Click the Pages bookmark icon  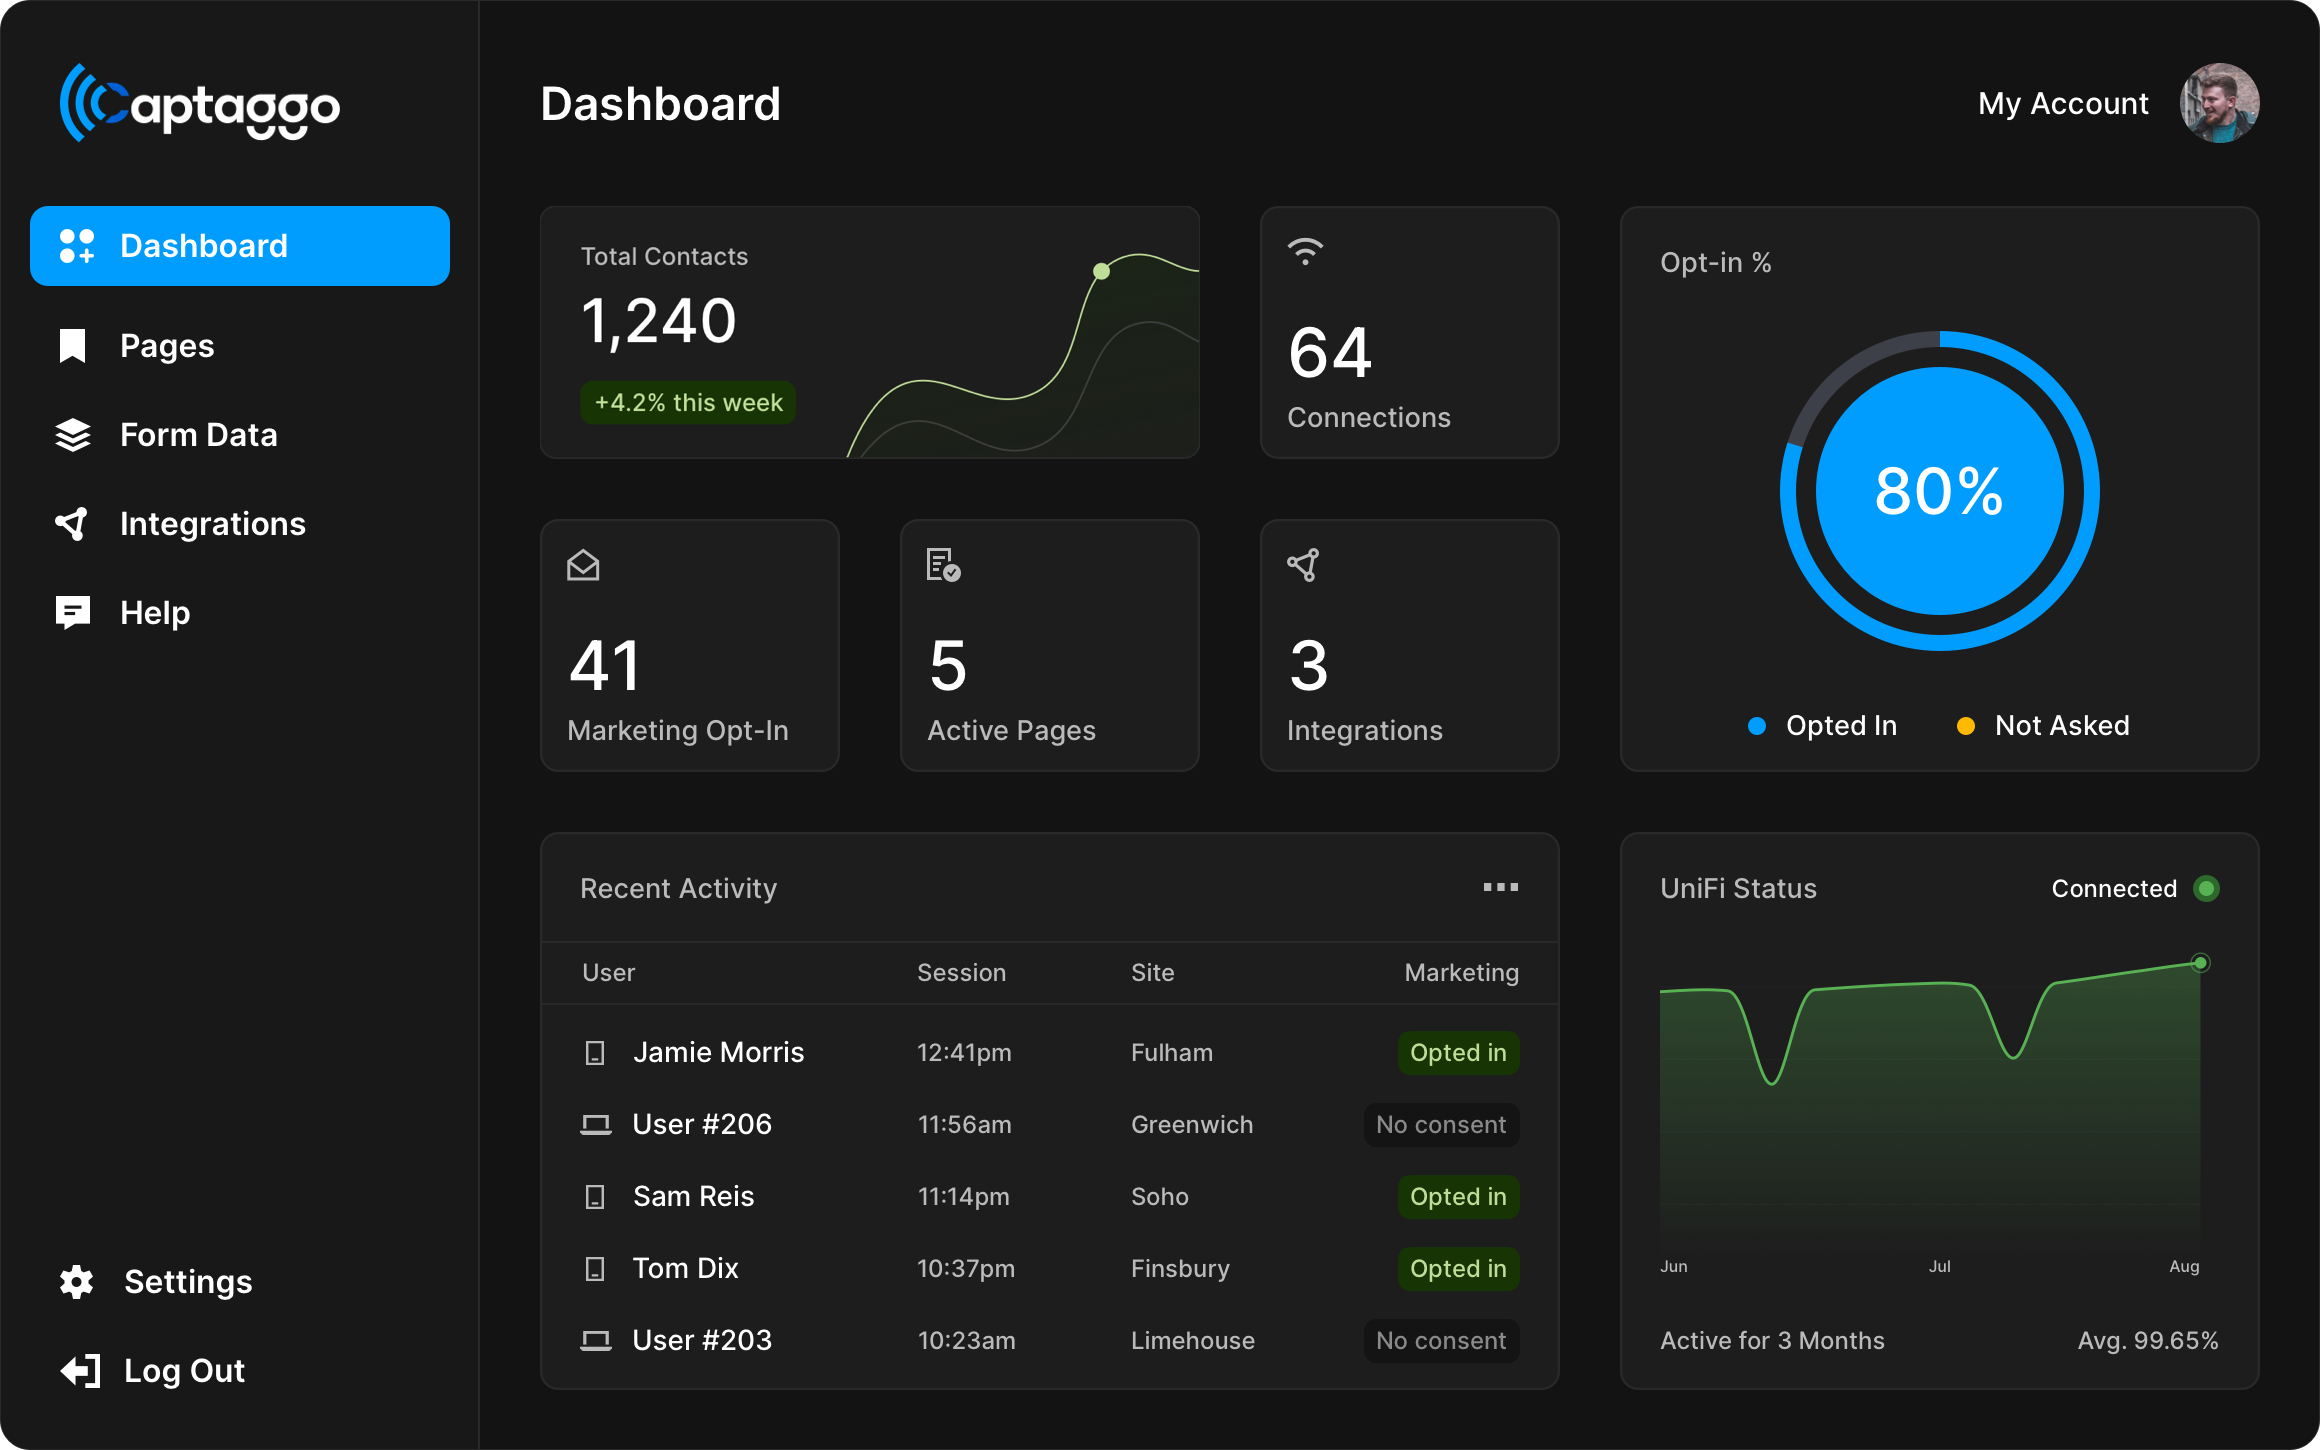73,346
